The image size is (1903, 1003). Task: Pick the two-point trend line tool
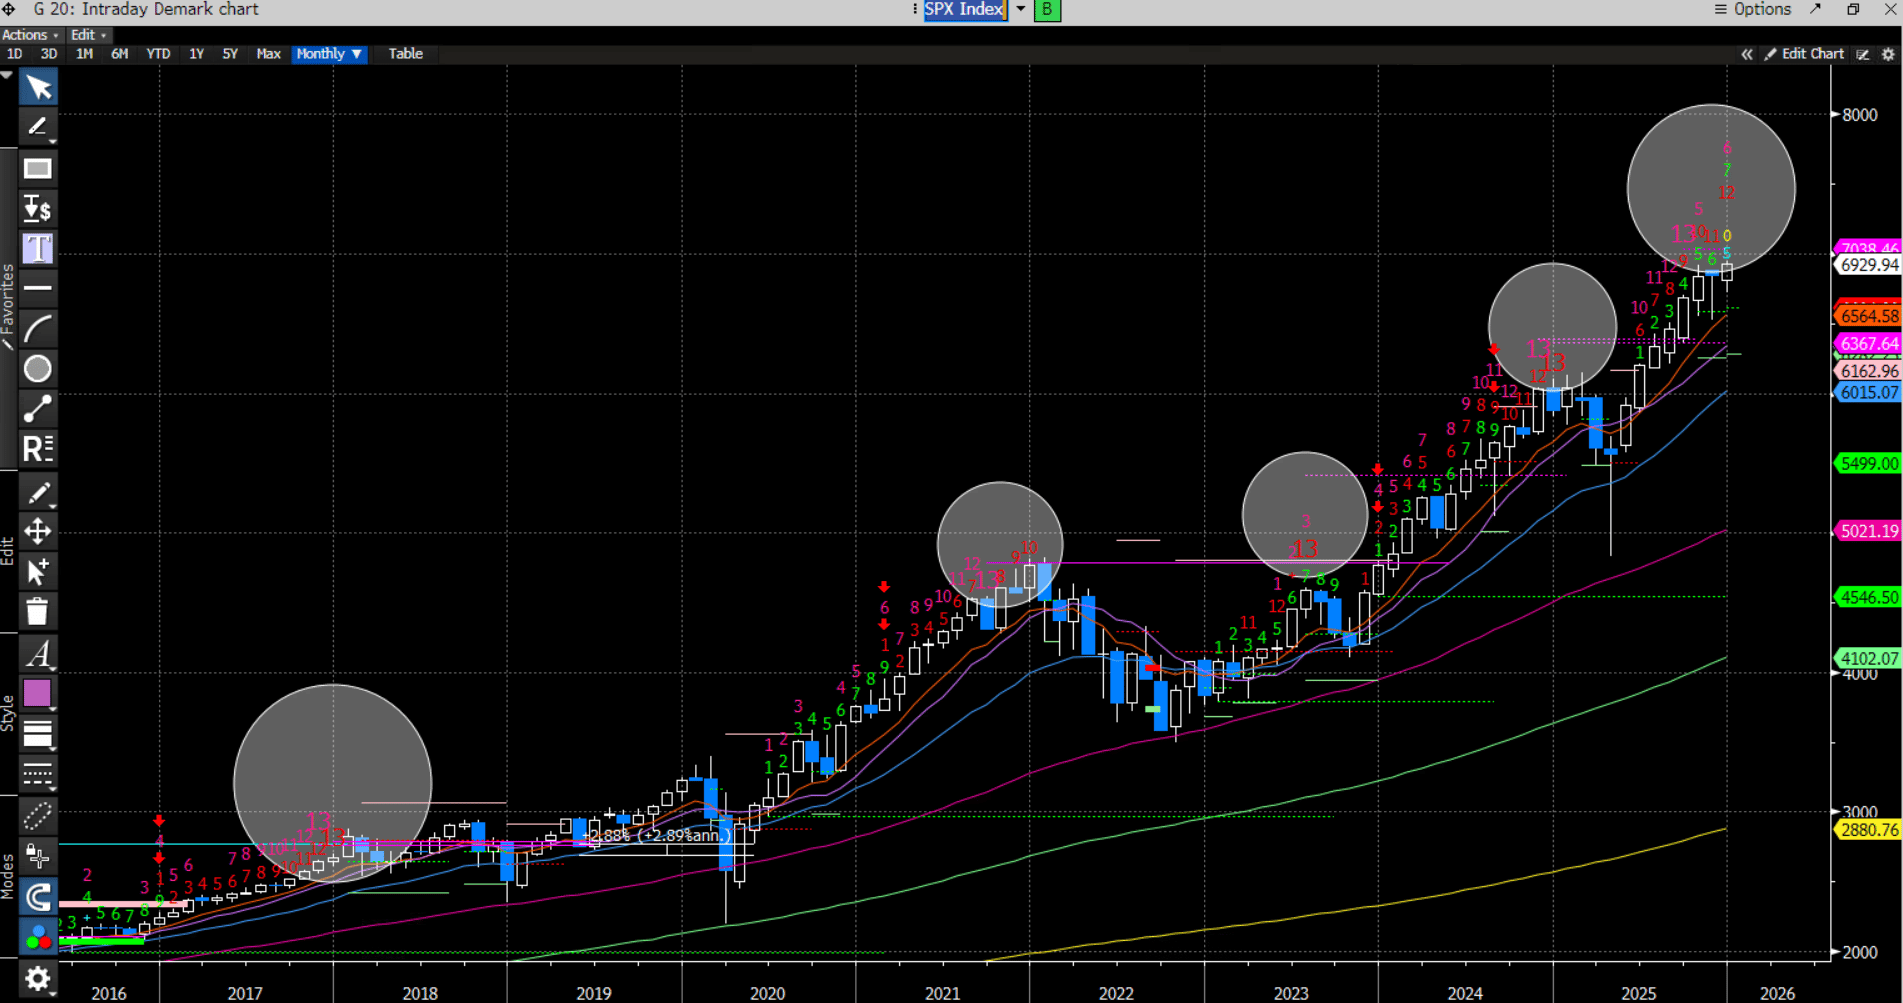pyautogui.click(x=38, y=409)
